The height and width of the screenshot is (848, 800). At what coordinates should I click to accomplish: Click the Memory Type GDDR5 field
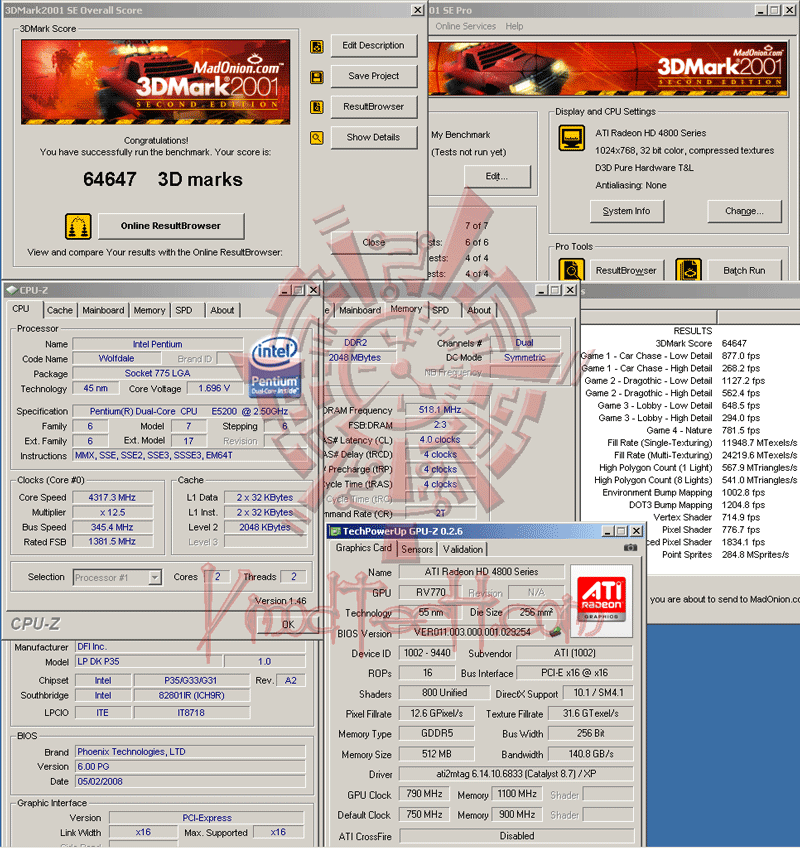pyautogui.click(x=437, y=734)
